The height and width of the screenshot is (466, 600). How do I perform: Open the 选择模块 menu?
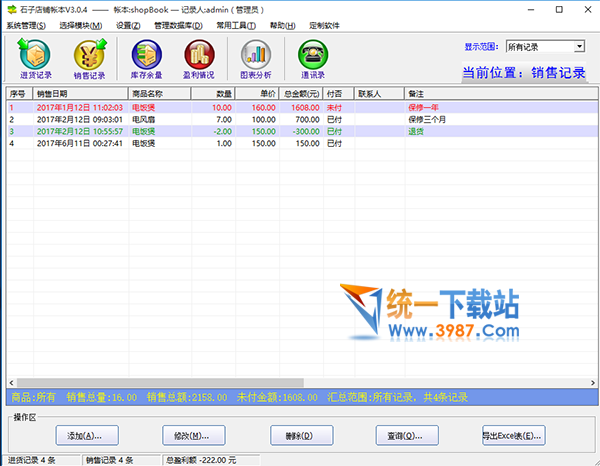coord(80,25)
